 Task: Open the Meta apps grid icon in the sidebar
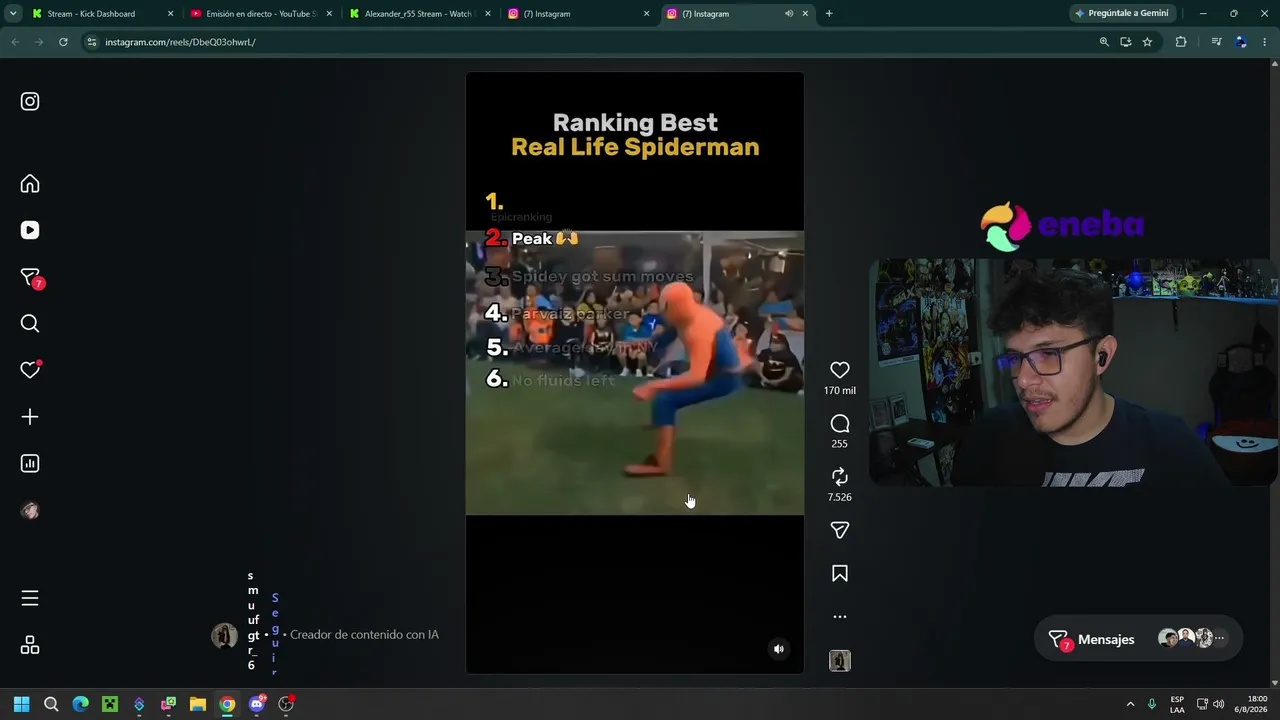(x=30, y=645)
